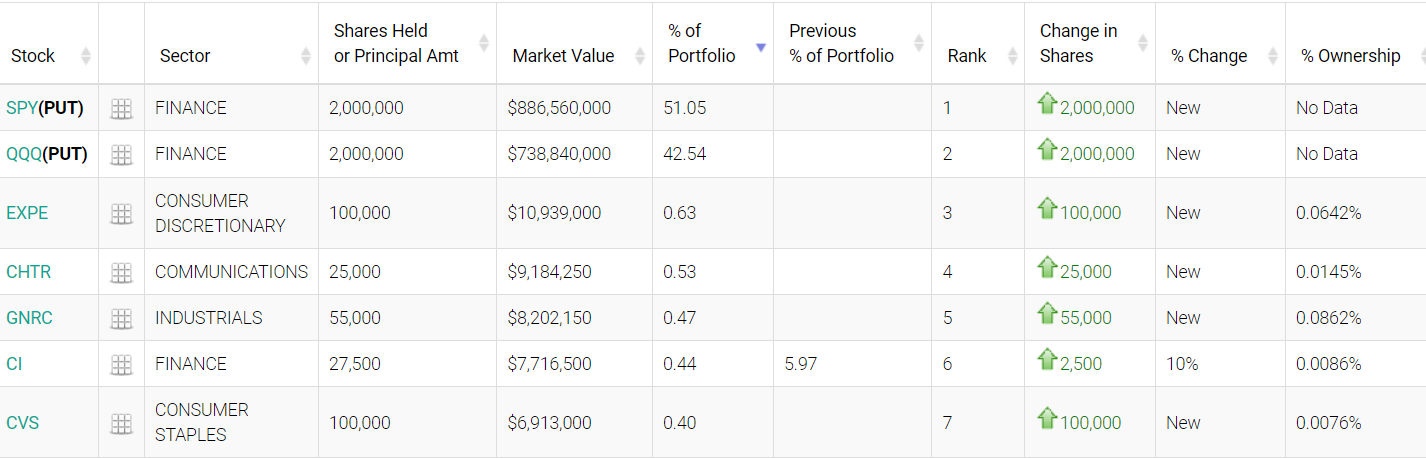Open the CHTR stock page link
Image resolution: width=1426 pixels, height=458 pixels.
[x=28, y=272]
